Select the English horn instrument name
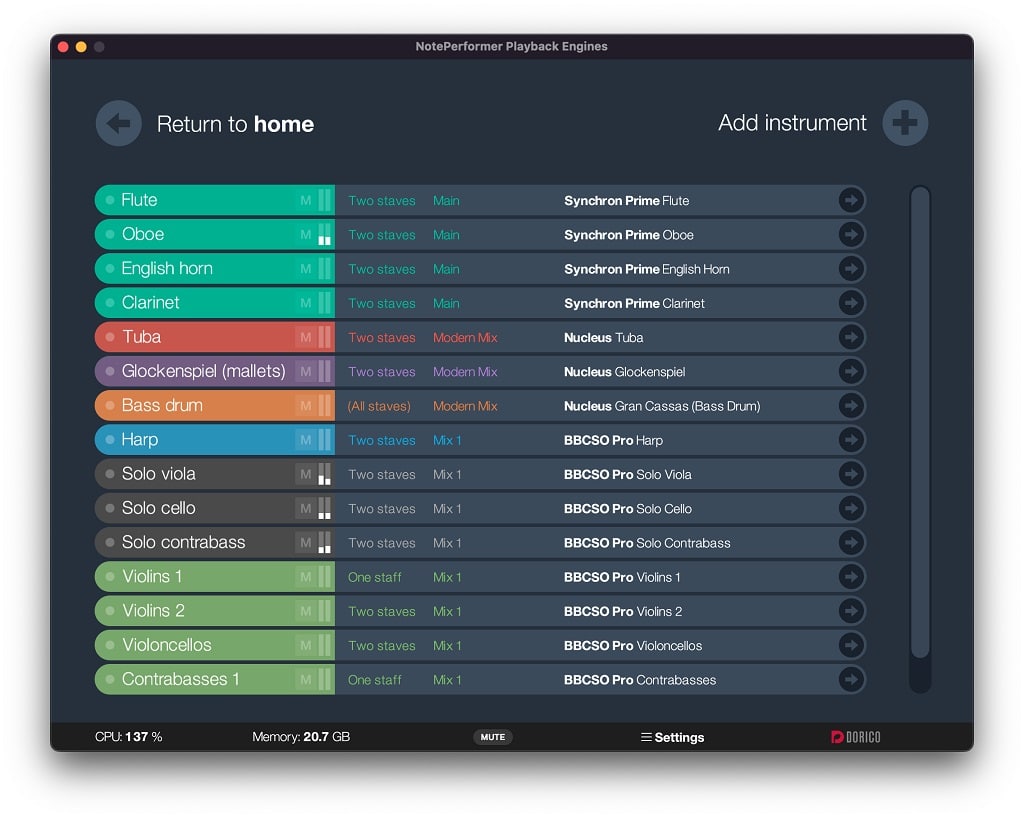The height and width of the screenshot is (818, 1024). (167, 268)
